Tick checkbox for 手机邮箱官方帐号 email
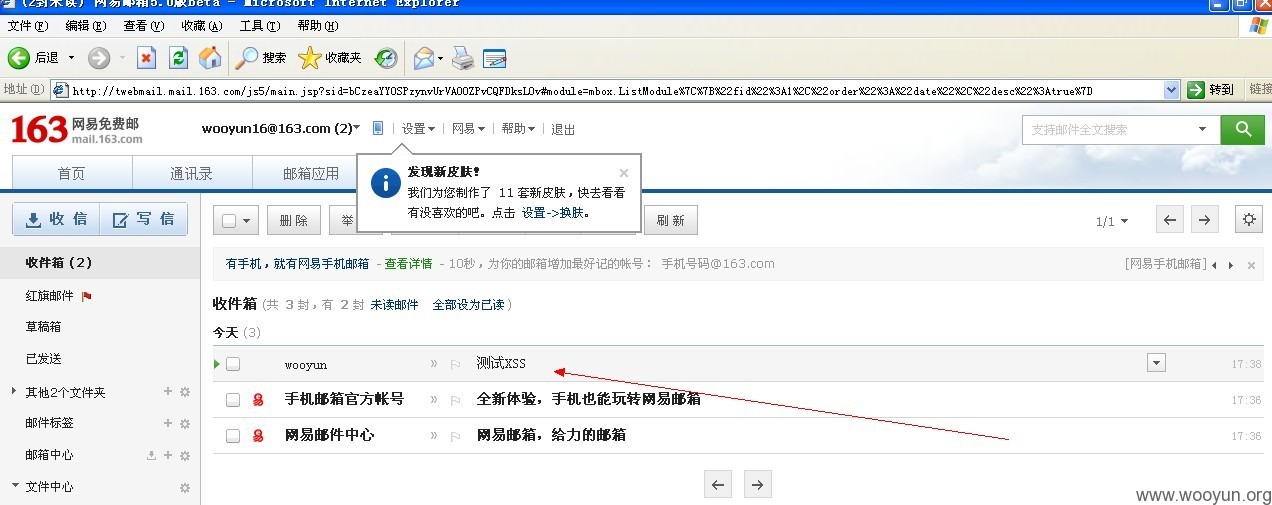Image resolution: width=1272 pixels, height=505 pixels. pyautogui.click(x=233, y=399)
